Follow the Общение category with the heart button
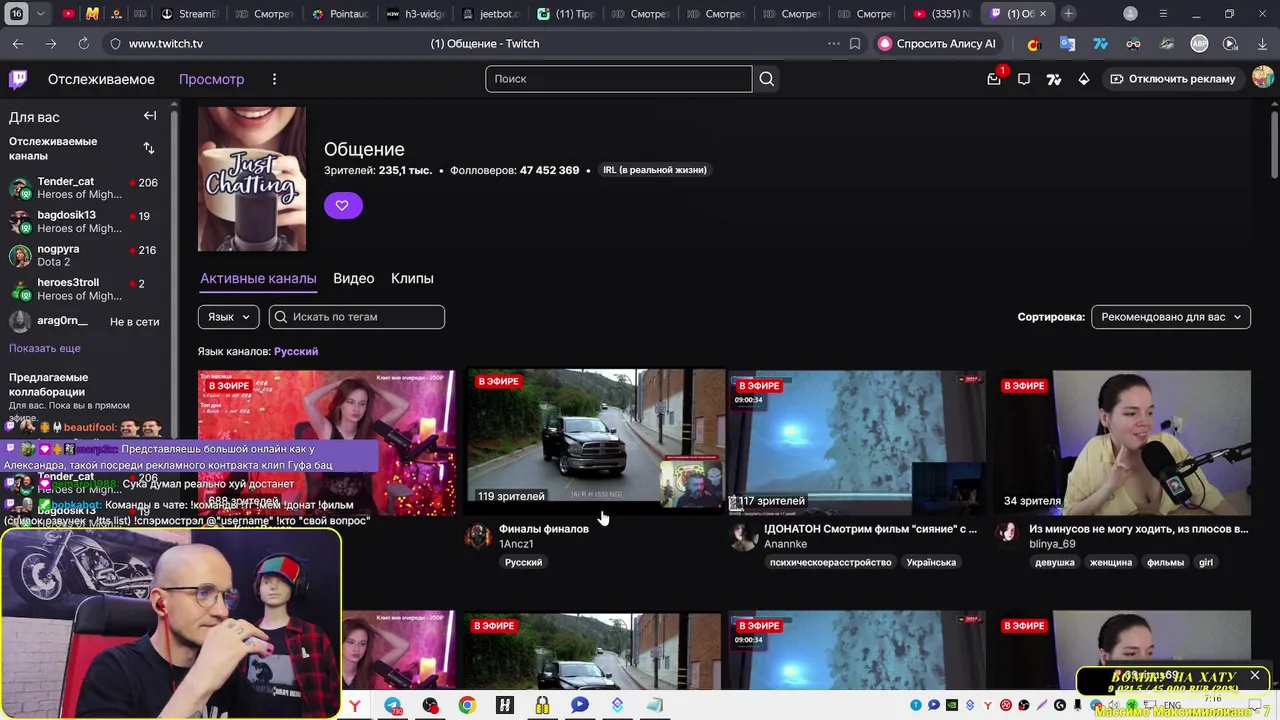 coord(342,205)
